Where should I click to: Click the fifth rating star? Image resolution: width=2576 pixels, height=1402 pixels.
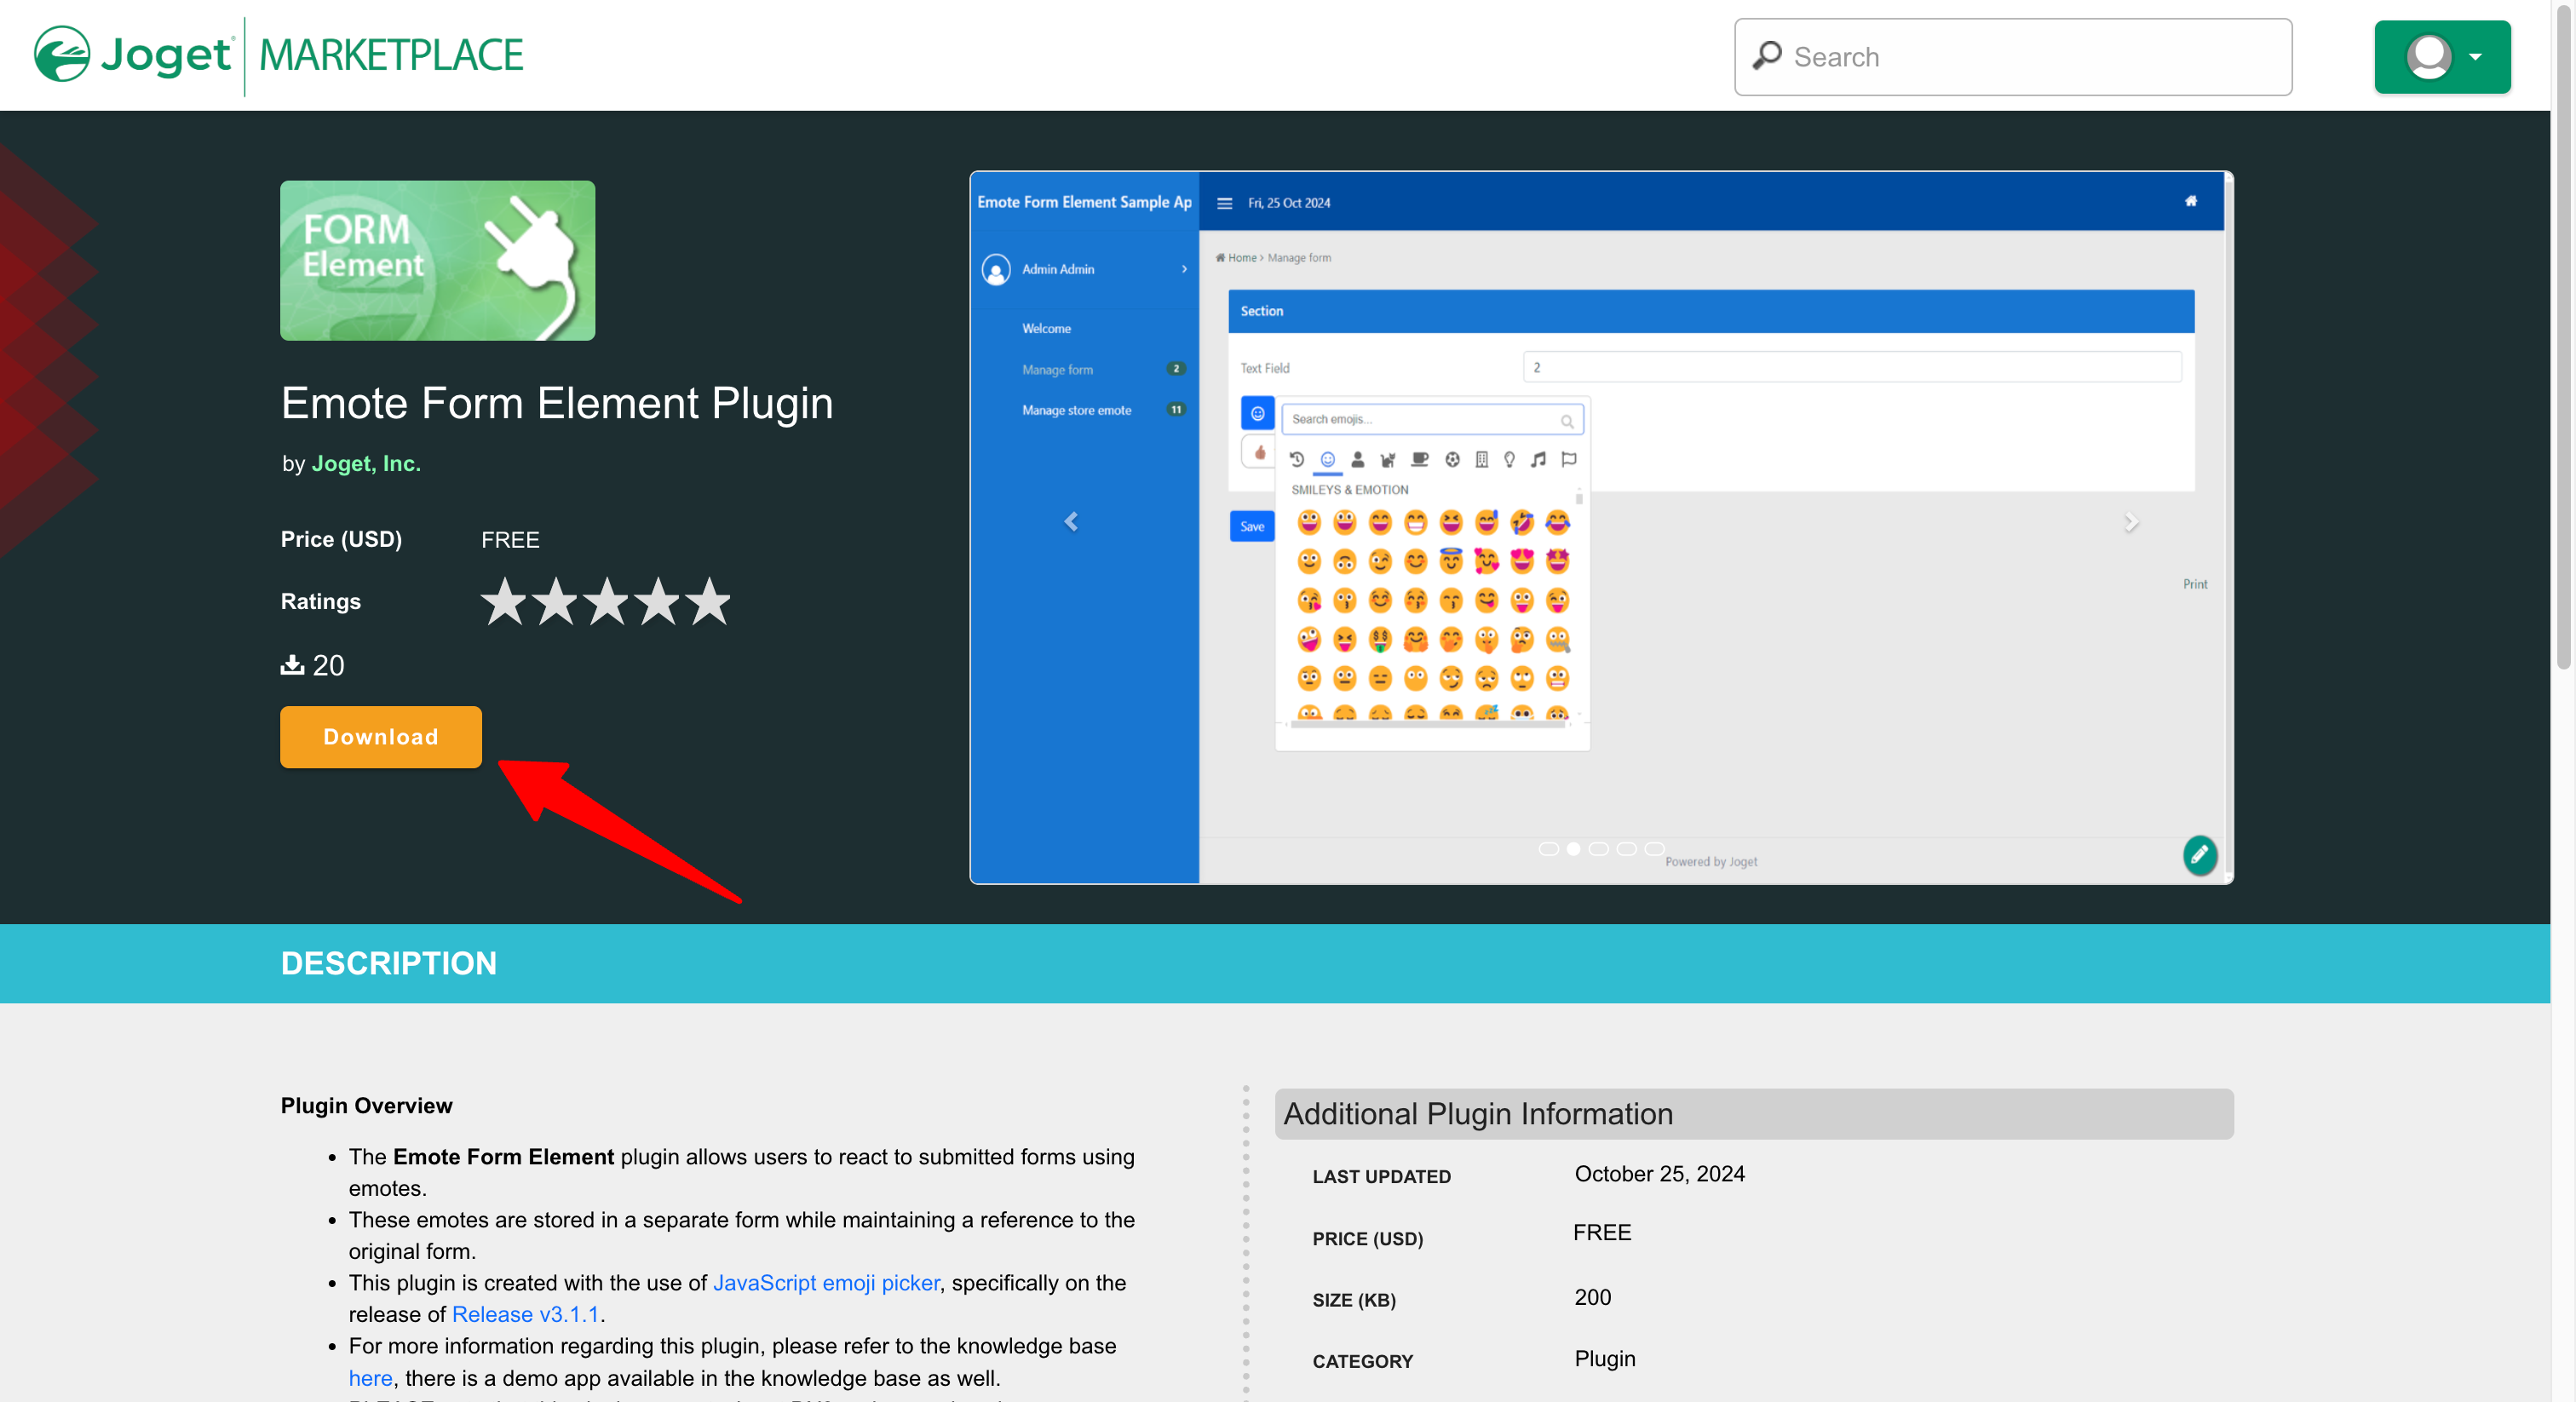point(708,602)
